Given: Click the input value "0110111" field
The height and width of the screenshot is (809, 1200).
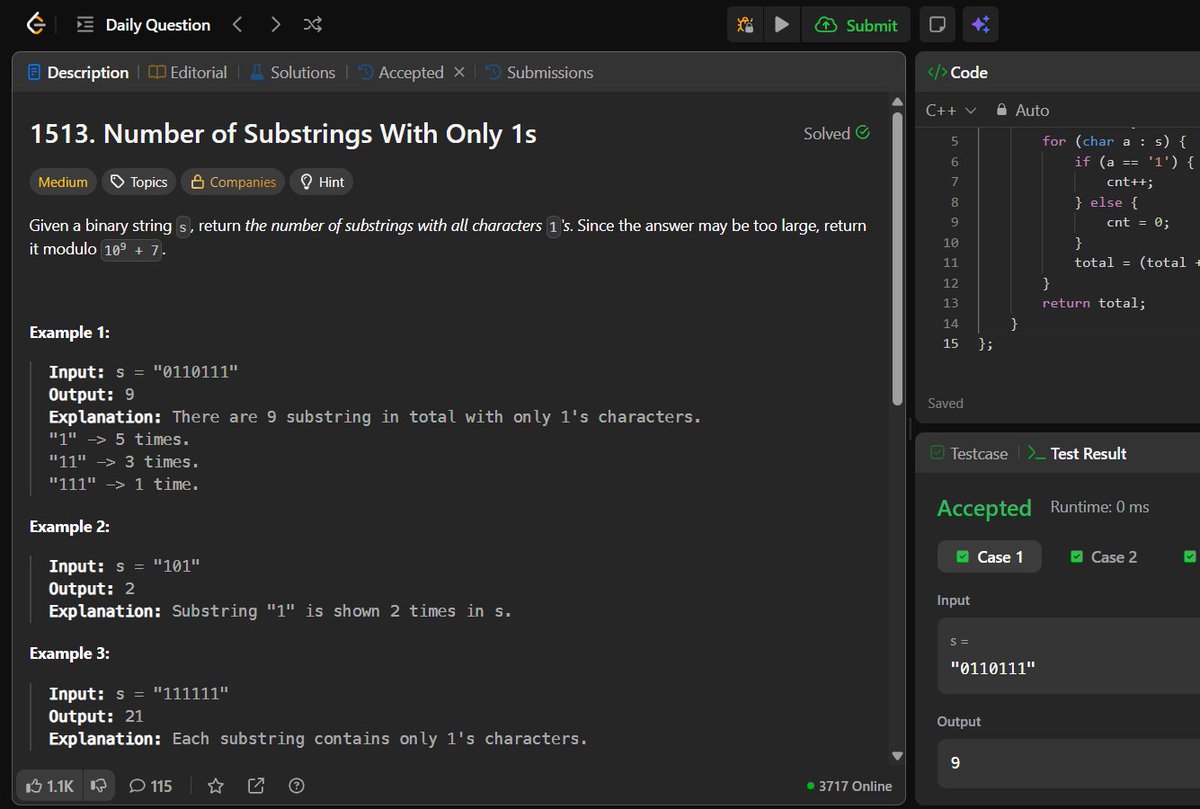Looking at the screenshot, I should [1069, 656].
